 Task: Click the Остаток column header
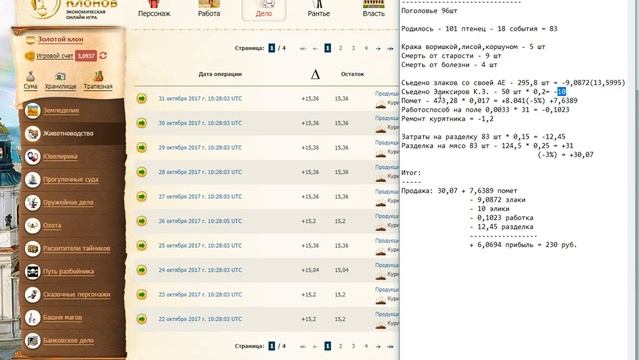(352, 74)
